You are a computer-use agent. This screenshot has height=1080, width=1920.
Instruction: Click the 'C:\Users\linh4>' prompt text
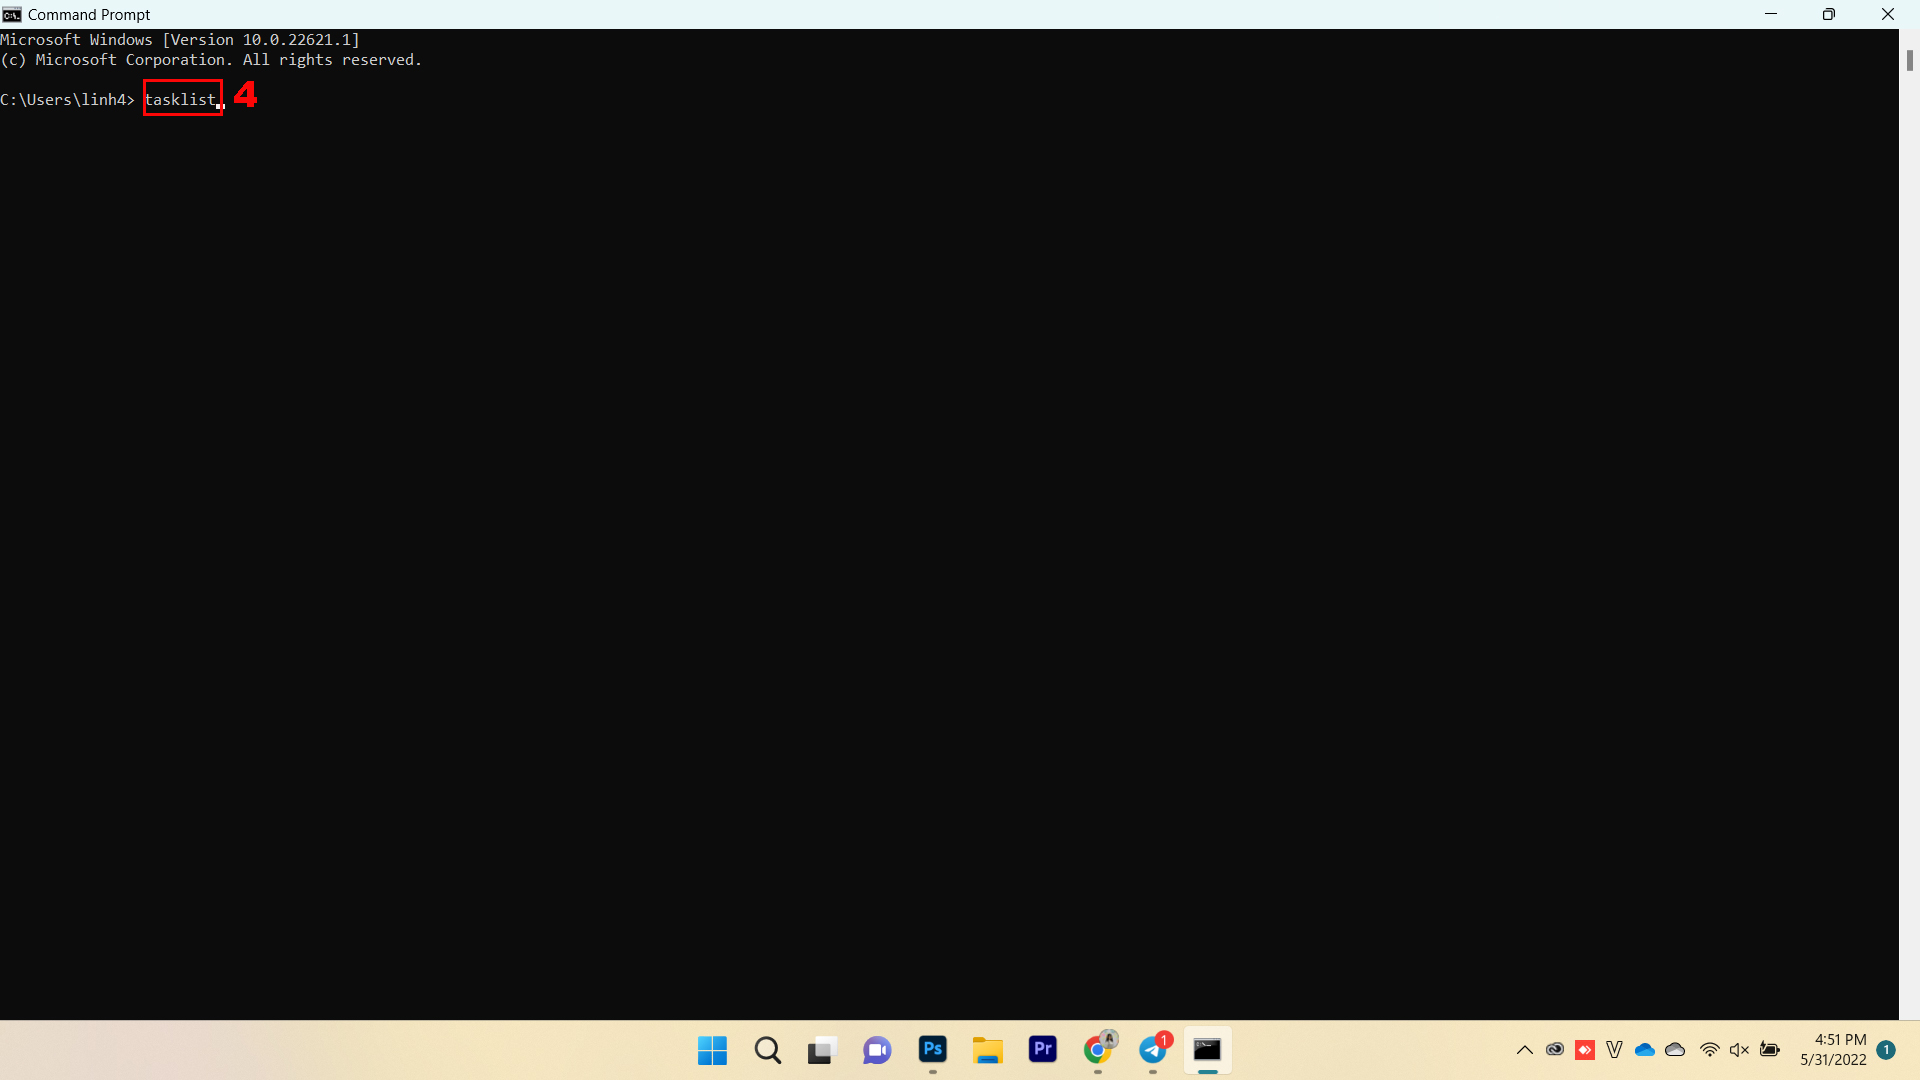click(67, 99)
